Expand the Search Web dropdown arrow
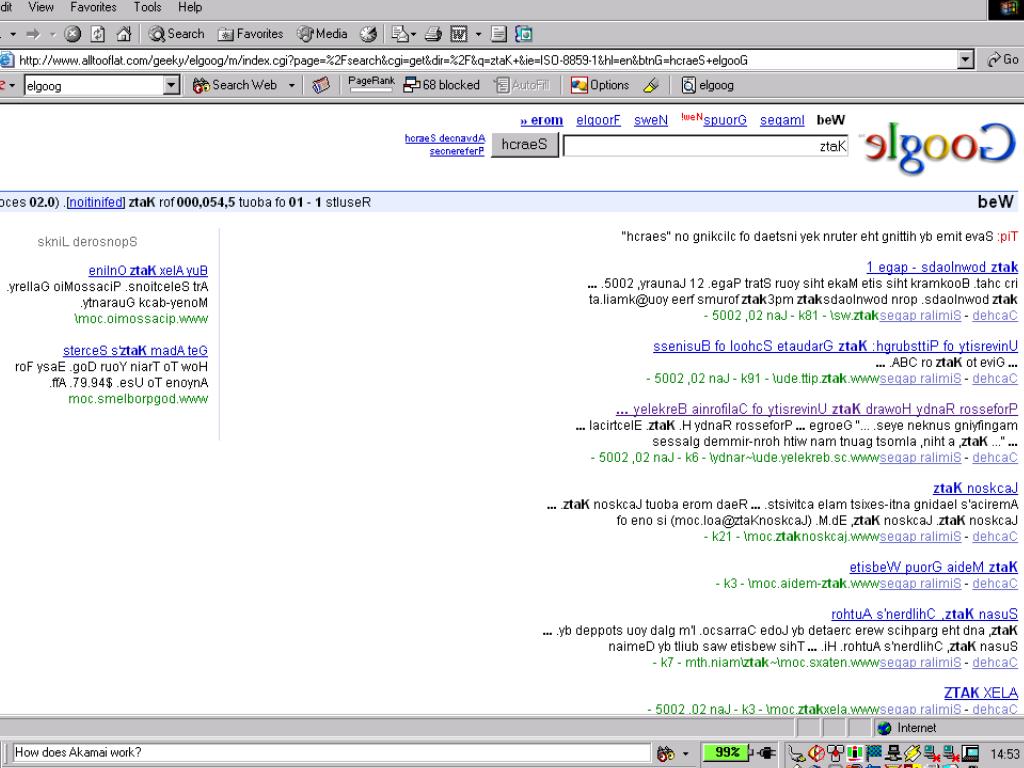The height and width of the screenshot is (768, 1024). coord(292,86)
